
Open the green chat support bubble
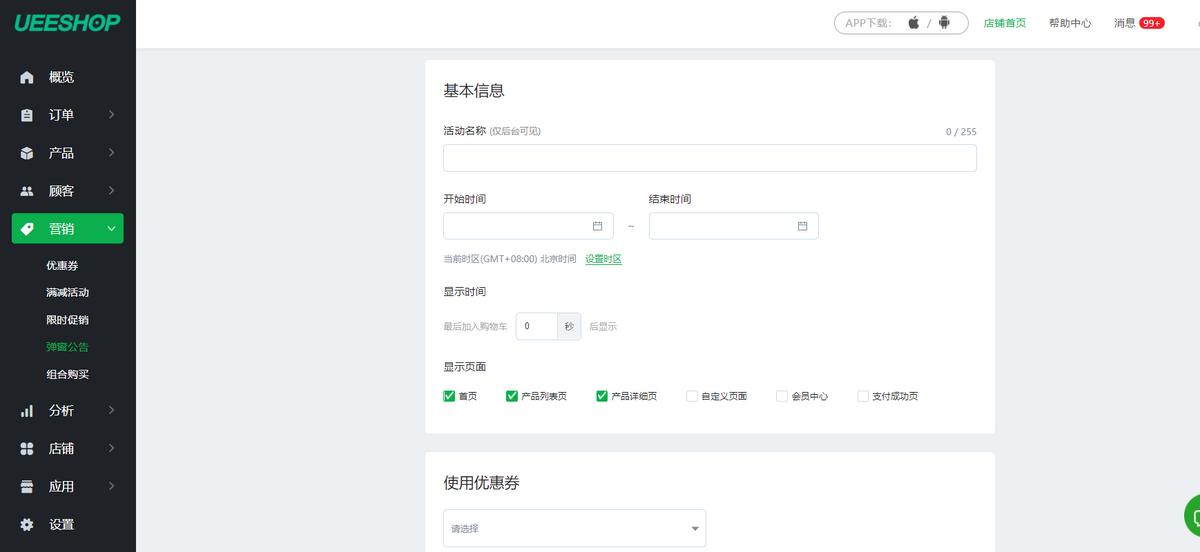pyautogui.click(x=1192, y=517)
